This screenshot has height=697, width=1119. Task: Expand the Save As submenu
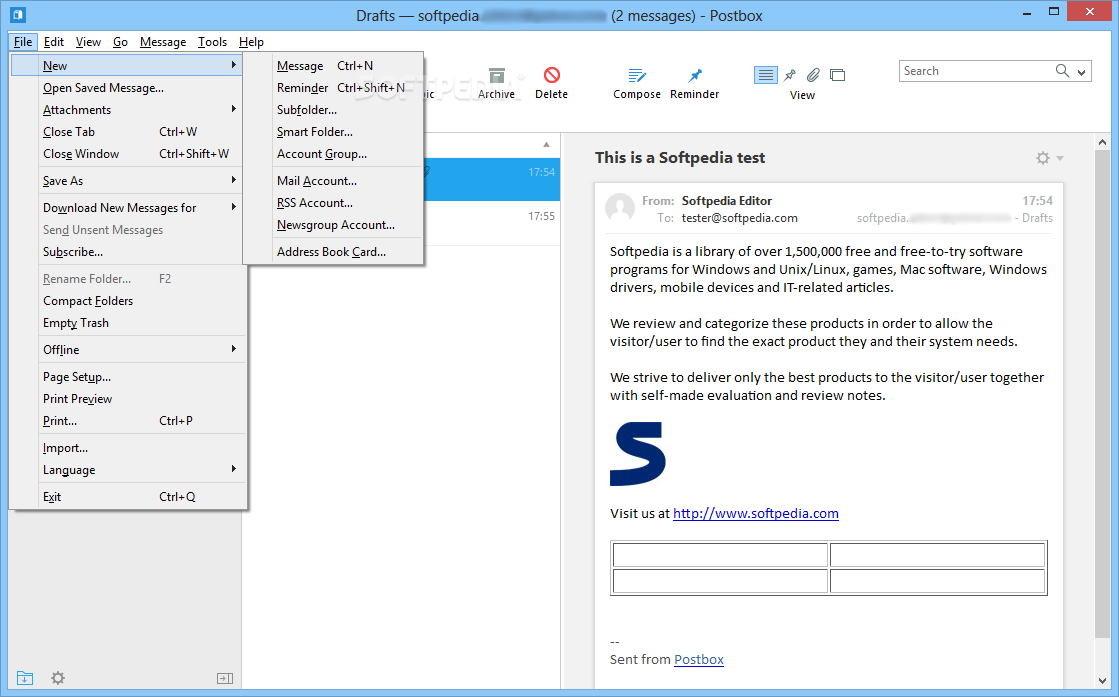(127, 181)
